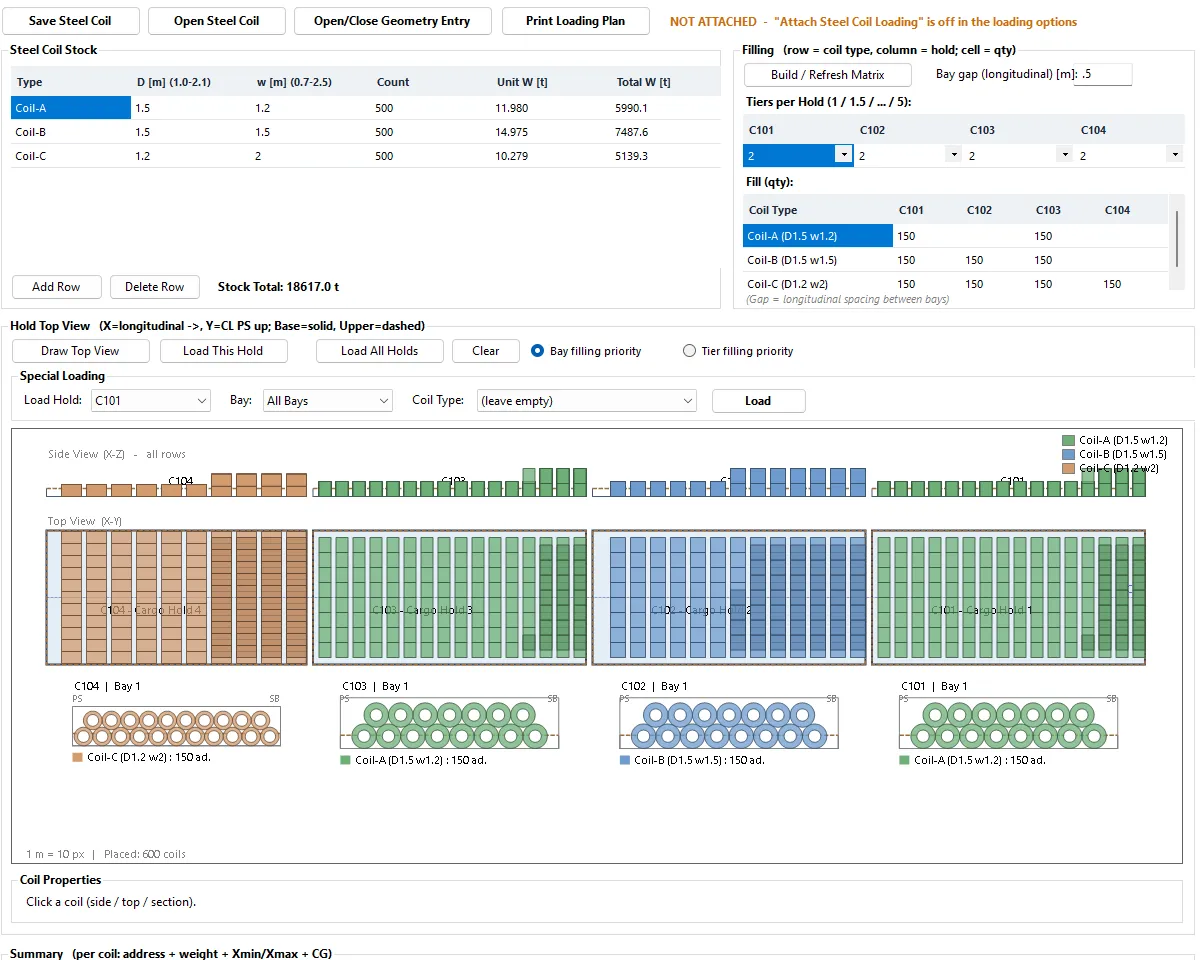
Task: Click the Placed: 600 coils status text
Action: pos(145,854)
